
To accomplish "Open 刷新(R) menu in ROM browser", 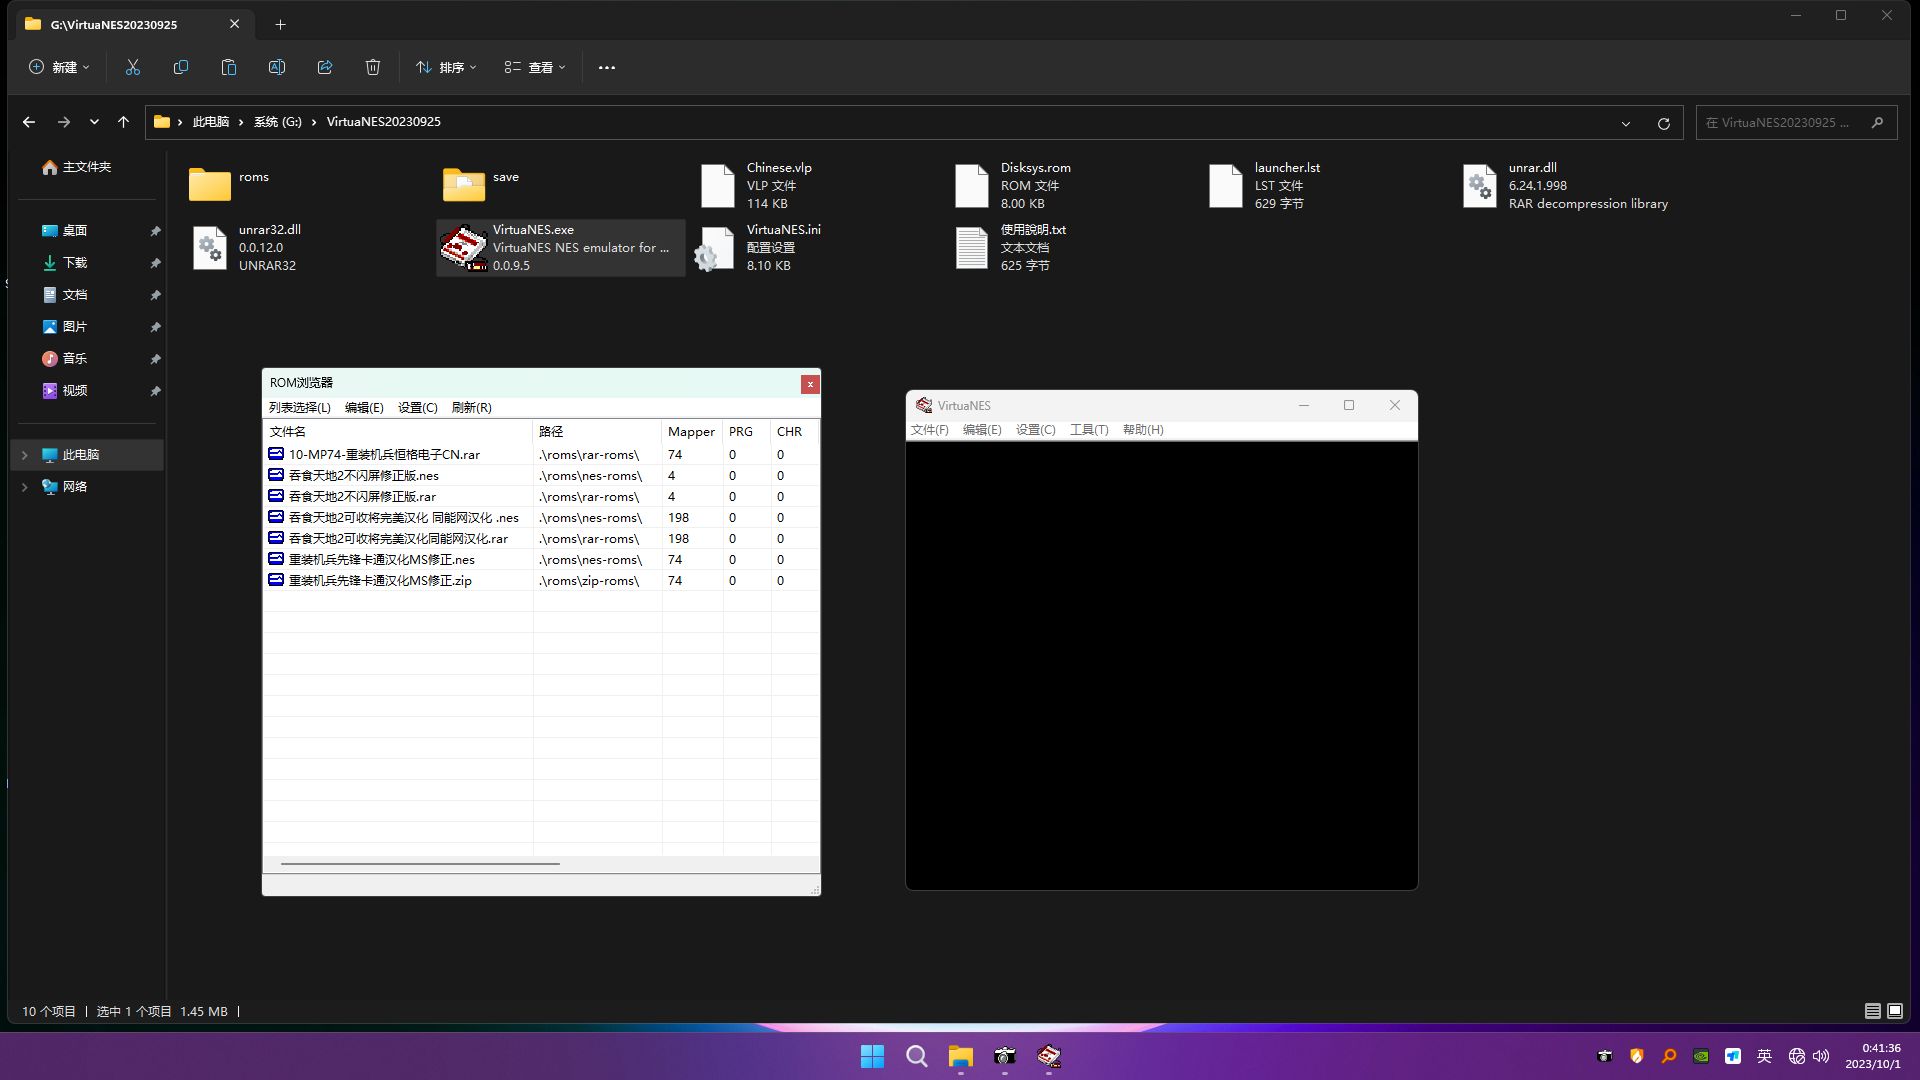I will pyautogui.click(x=471, y=407).
